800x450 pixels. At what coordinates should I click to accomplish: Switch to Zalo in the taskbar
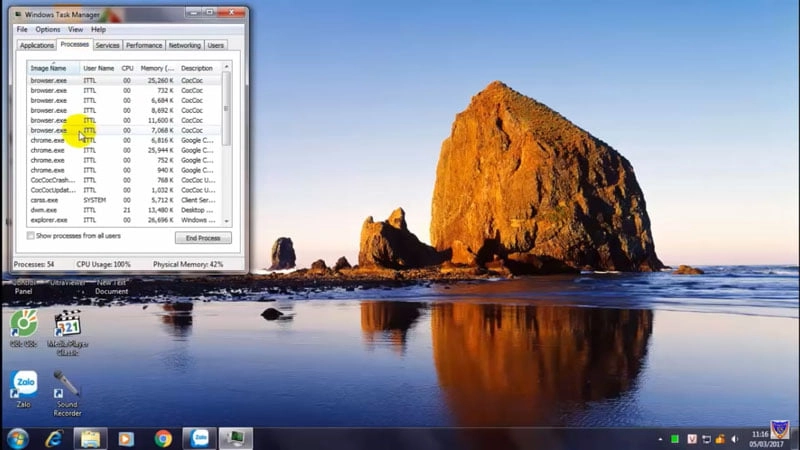(x=199, y=439)
